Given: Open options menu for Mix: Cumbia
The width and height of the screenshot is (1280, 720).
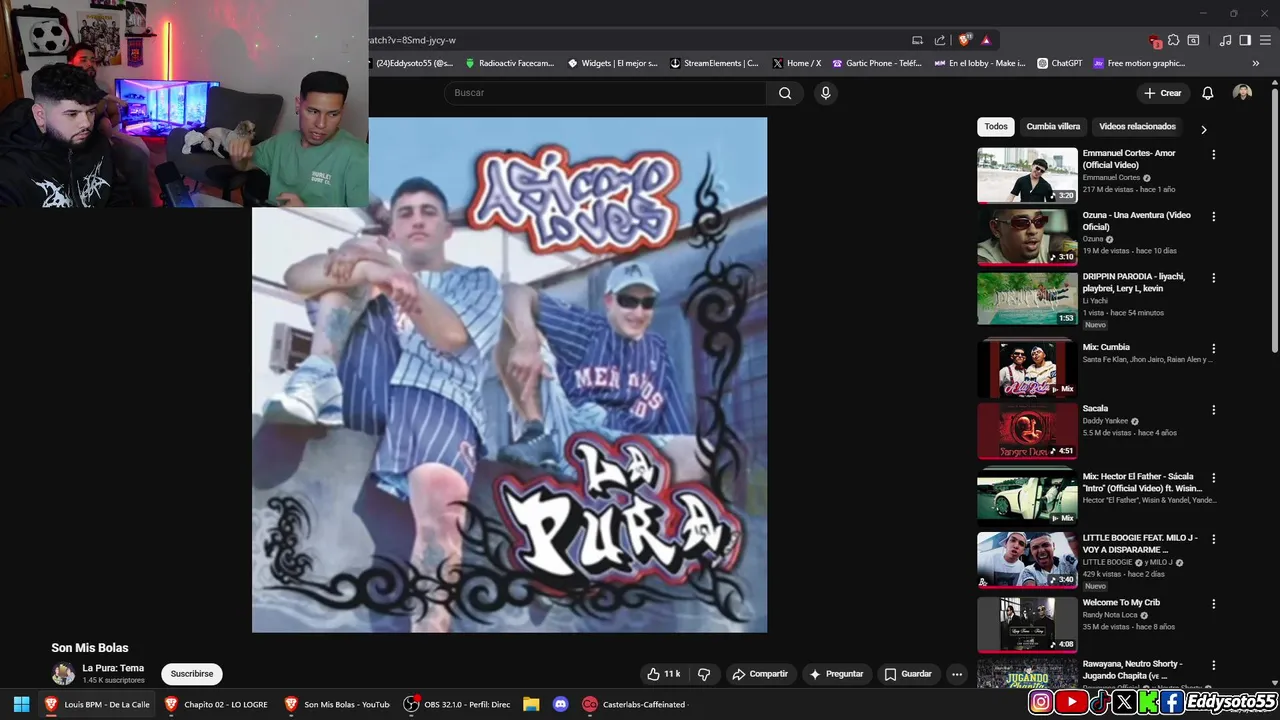Looking at the screenshot, I should pyautogui.click(x=1214, y=349).
